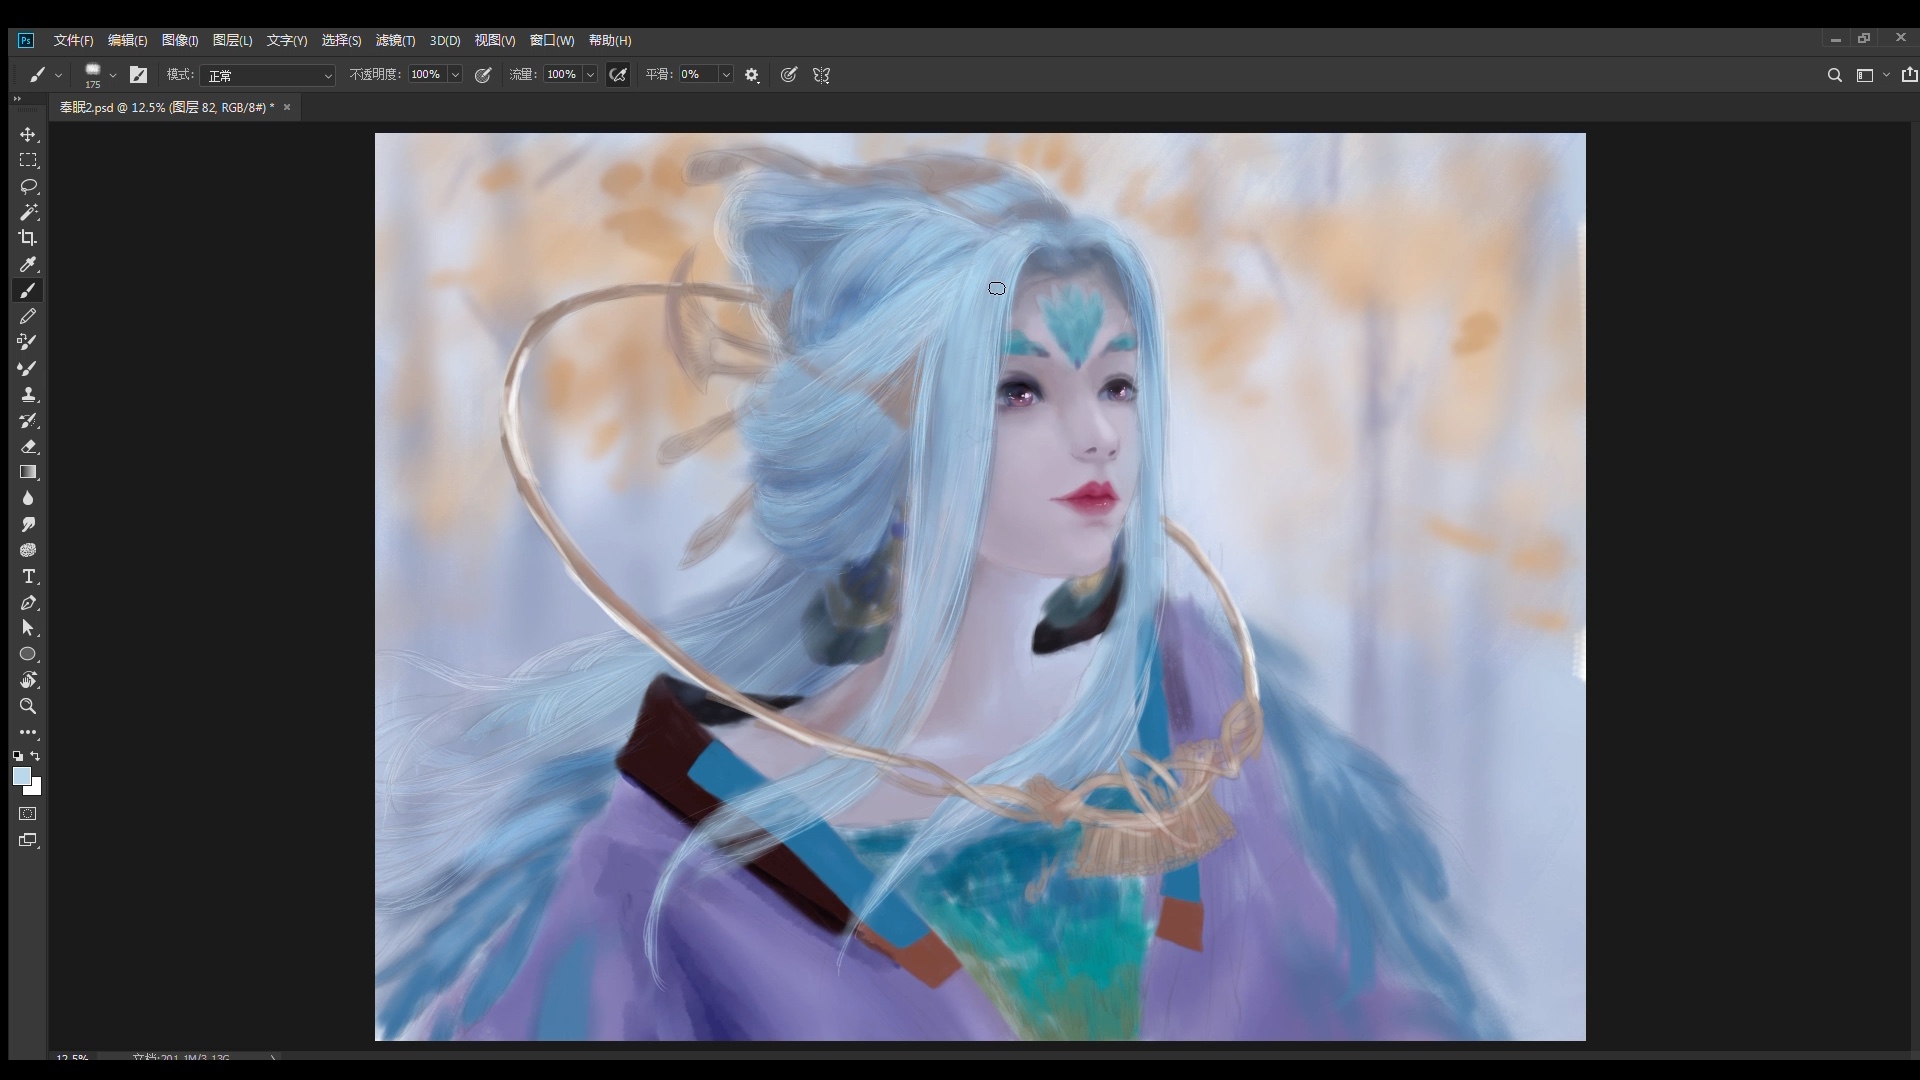Open the 滤镜(T) menu
Screen dimensions: 1920x1080
(395, 40)
